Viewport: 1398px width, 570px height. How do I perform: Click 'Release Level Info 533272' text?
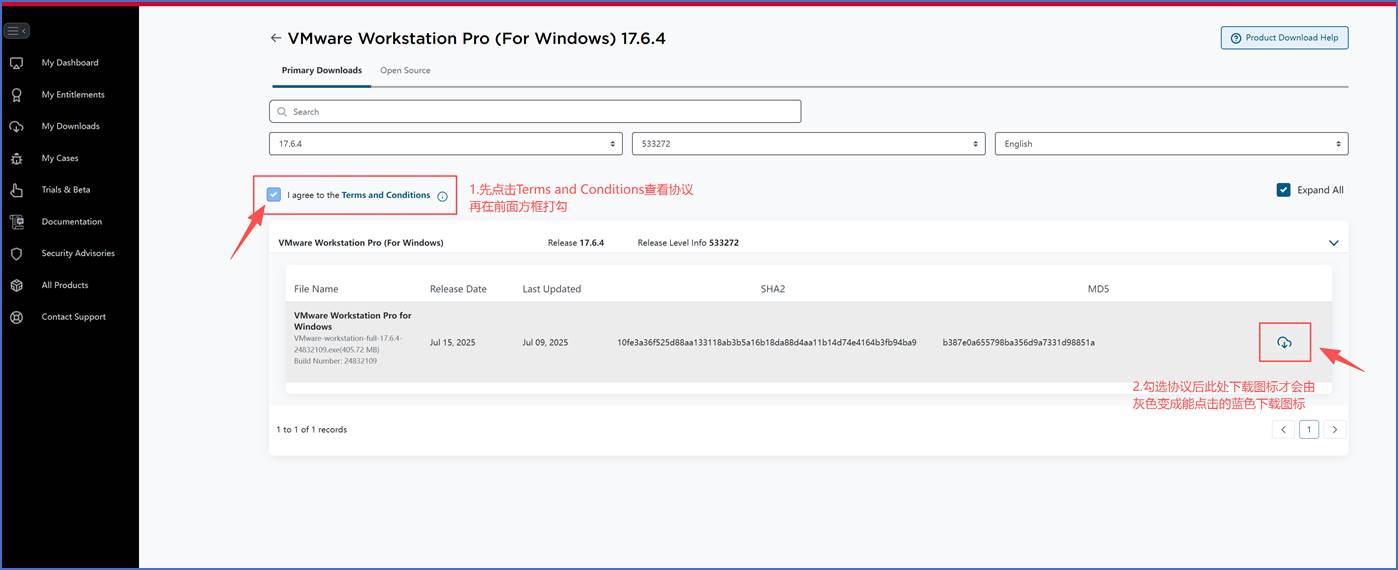(x=688, y=243)
